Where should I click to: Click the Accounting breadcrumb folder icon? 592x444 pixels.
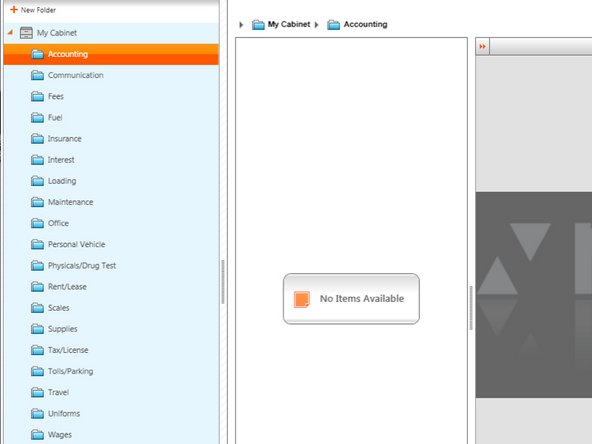pyautogui.click(x=333, y=25)
